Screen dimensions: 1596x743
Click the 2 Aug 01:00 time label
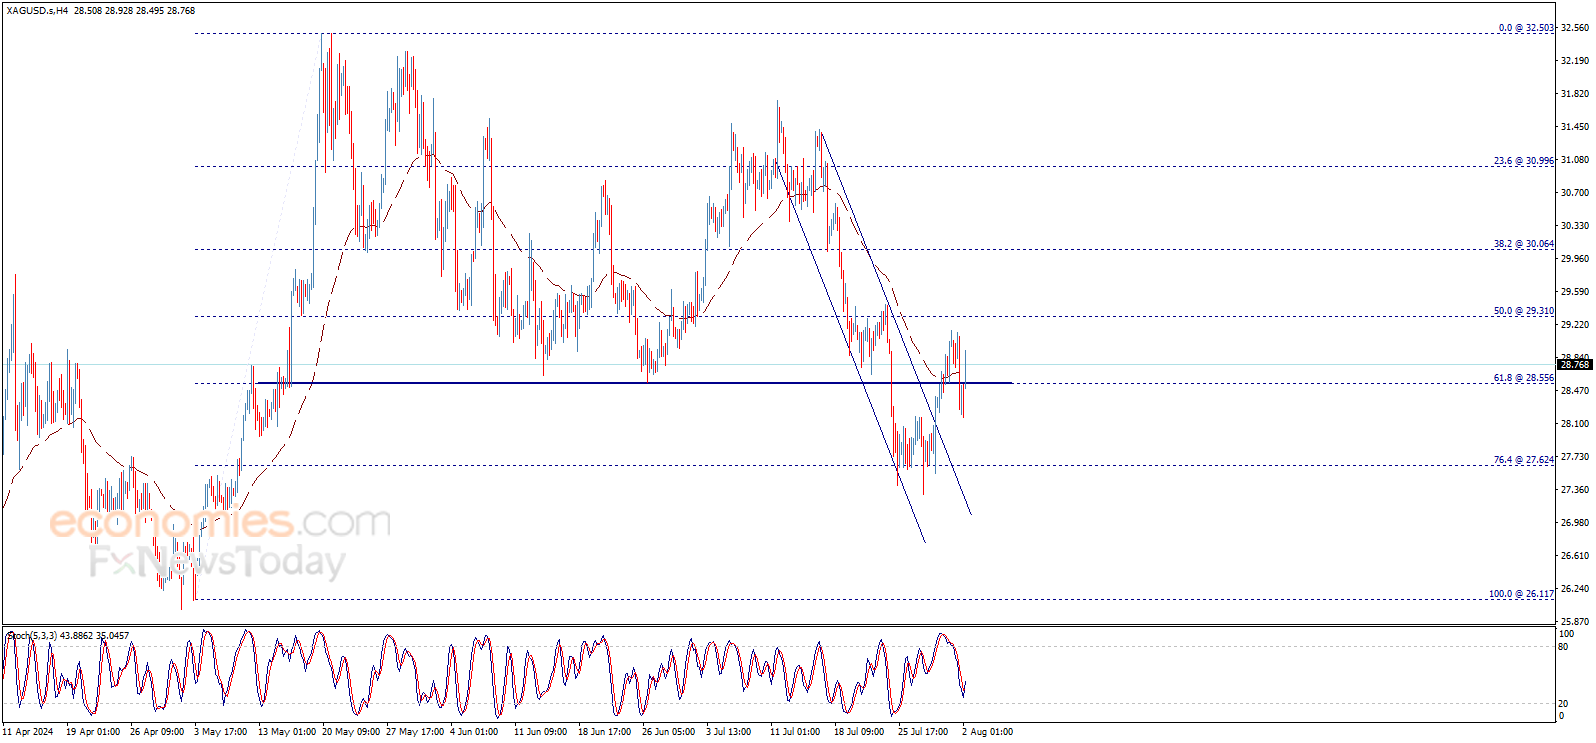pyautogui.click(x=987, y=732)
